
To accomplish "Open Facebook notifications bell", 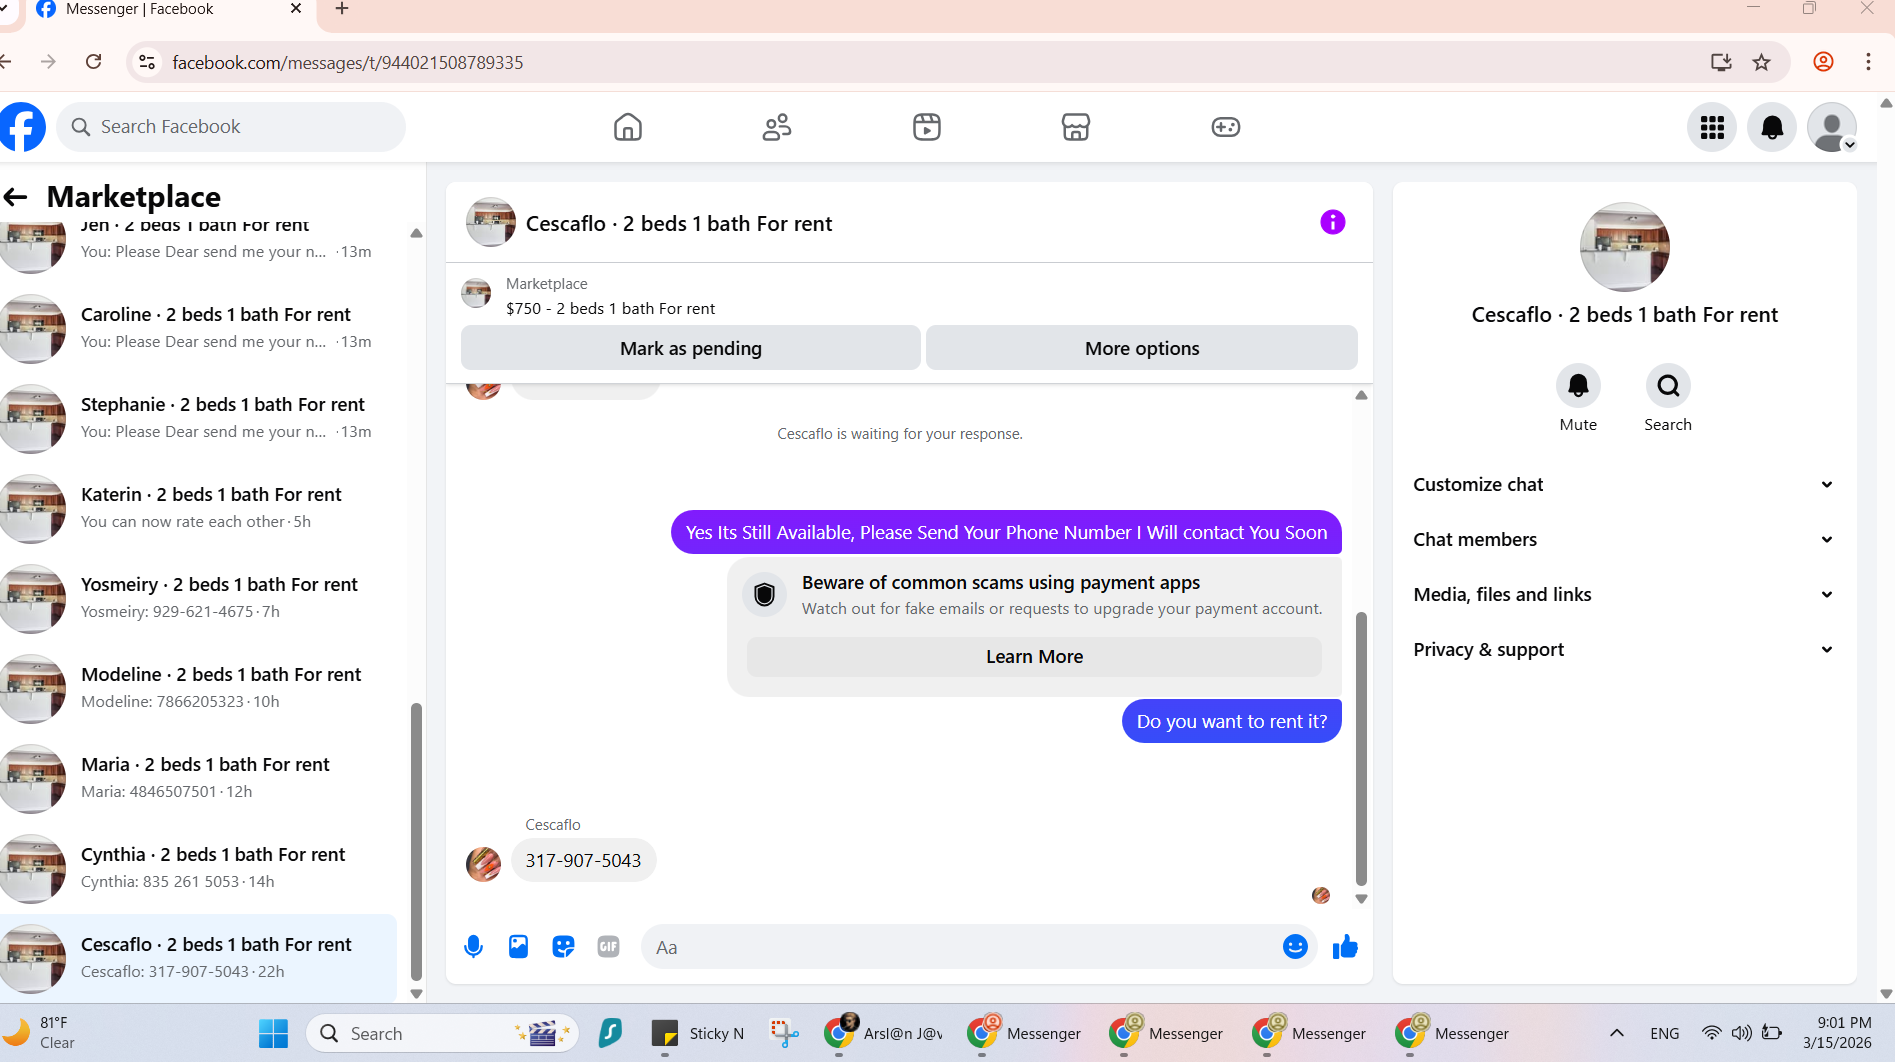I will coord(1772,127).
